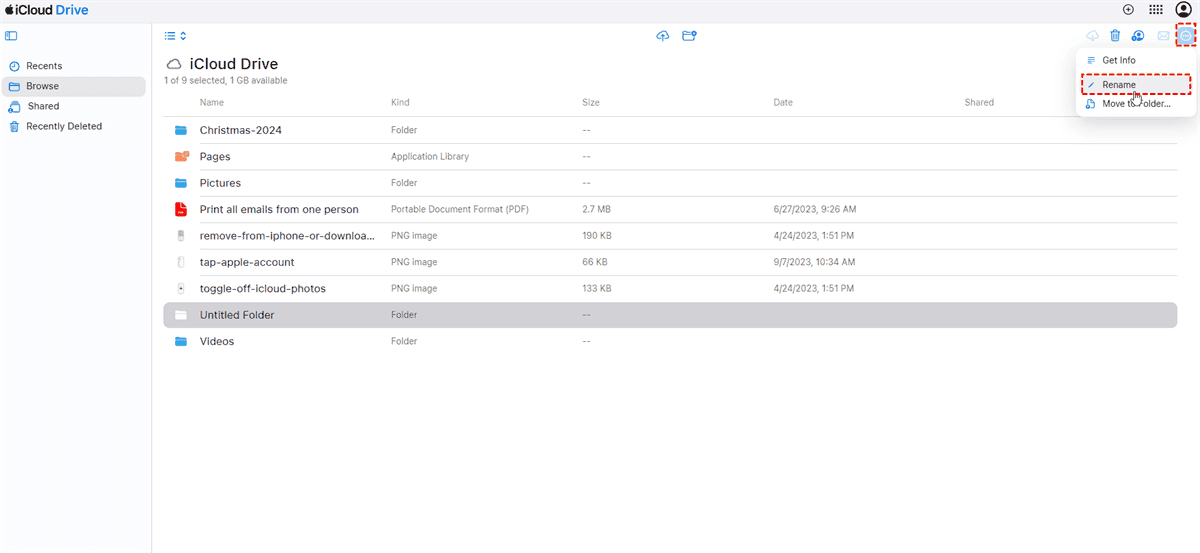The image size is (1200, 553).
Task: Choose Move to Folder option
Action: [x=1135, y=104]
